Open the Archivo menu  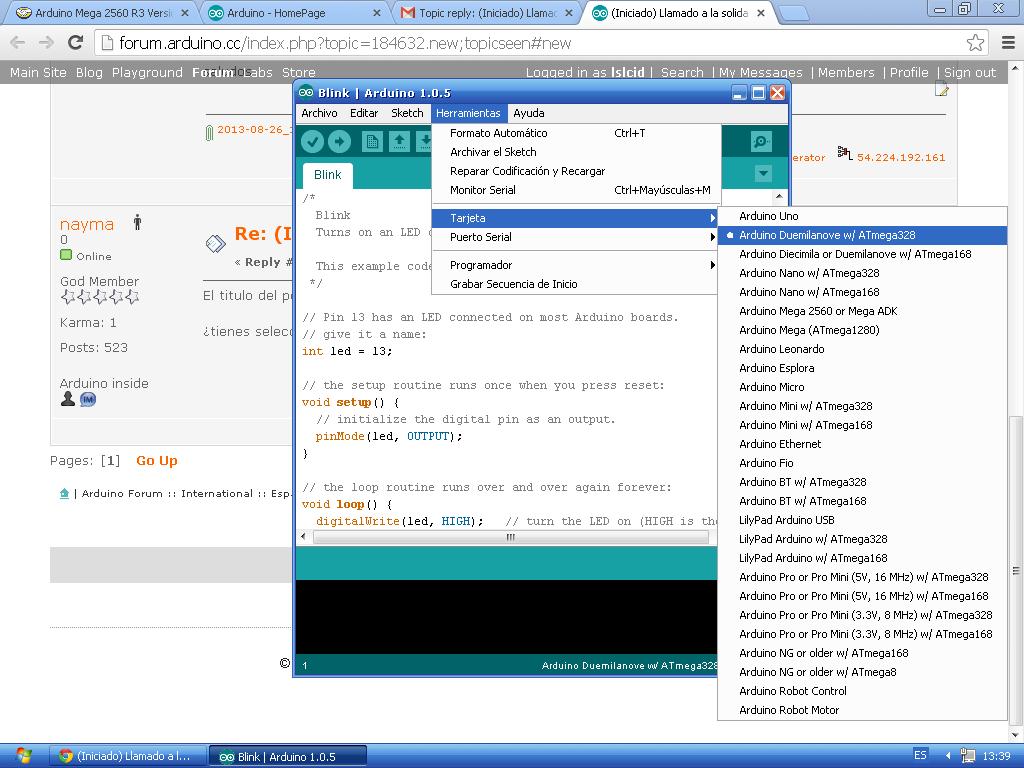click(319, 113)
